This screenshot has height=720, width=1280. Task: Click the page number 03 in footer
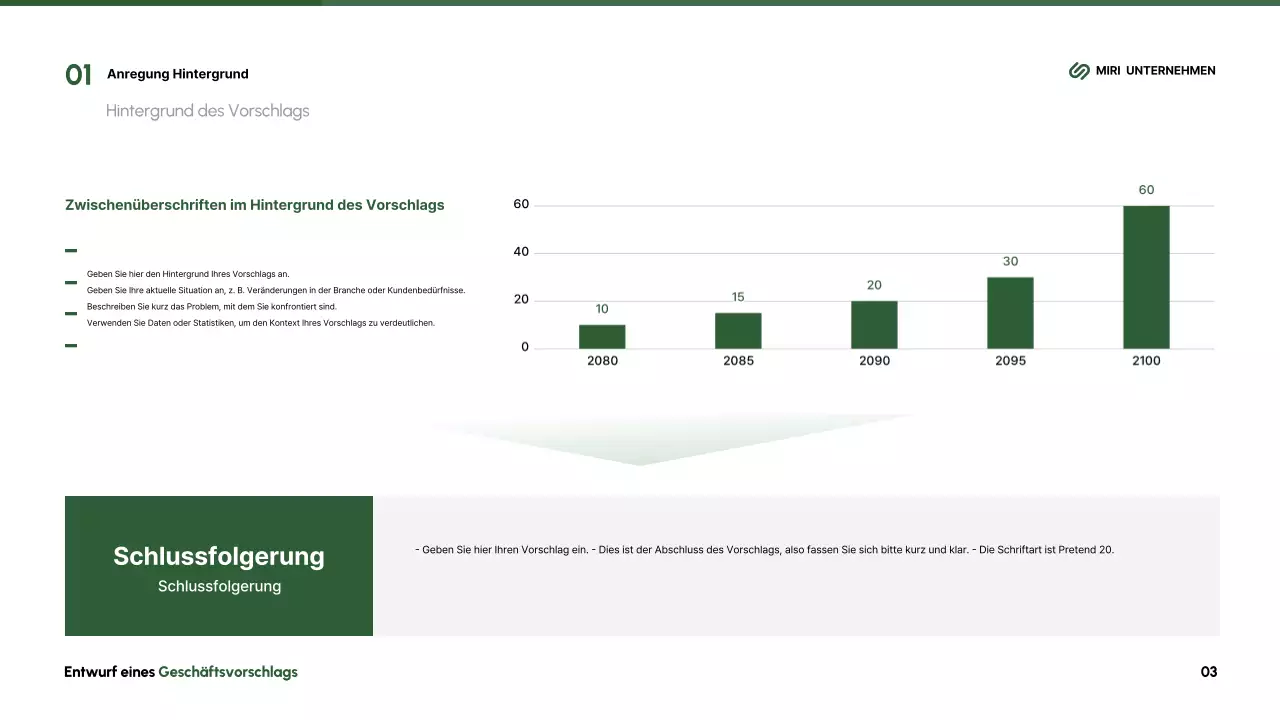click(1208, 672)
